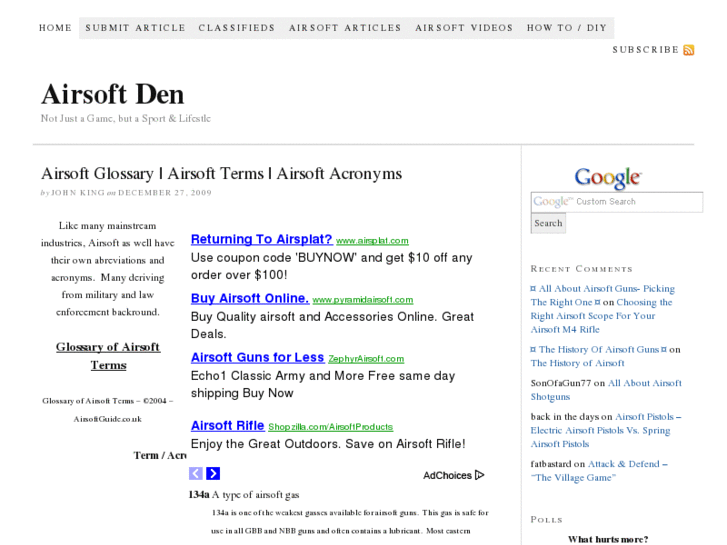Visit the Shopzilla.com/AirsoftProducts ad URL
Viewport: 727px width, 545px height.
click(x=331, y=427)
